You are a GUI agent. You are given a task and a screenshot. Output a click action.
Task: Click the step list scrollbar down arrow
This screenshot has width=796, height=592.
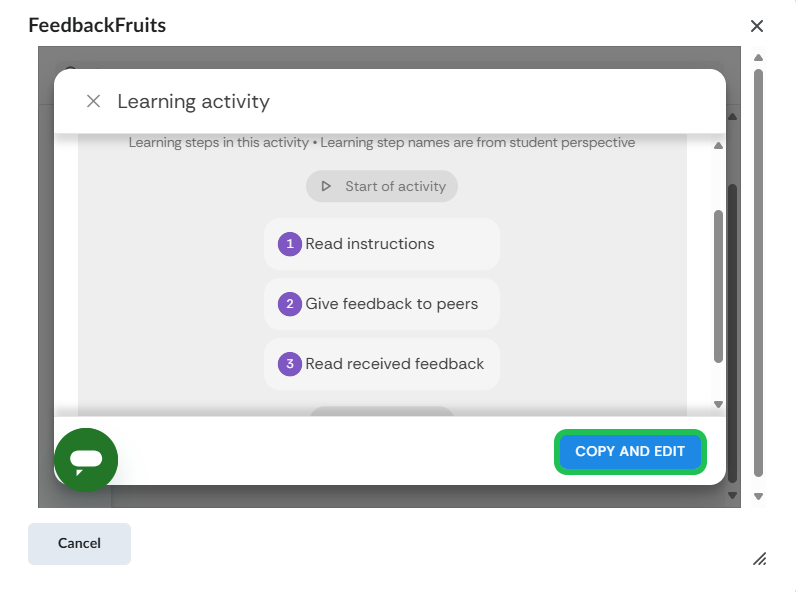pyautogui.click(x=718, y=404)
